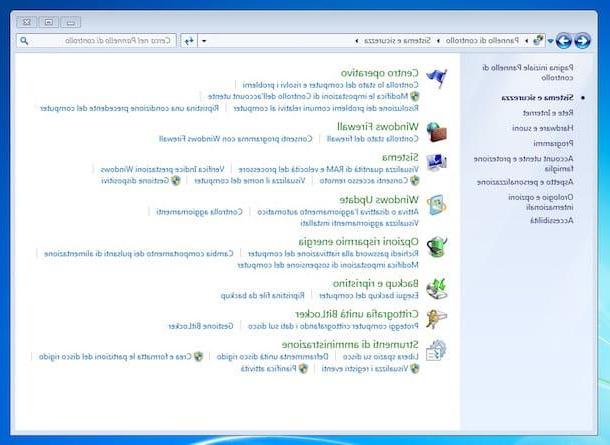Open Orologio e opzioni internazionali
This screenshot has width=610, height=445.
[x=541, y=202]
